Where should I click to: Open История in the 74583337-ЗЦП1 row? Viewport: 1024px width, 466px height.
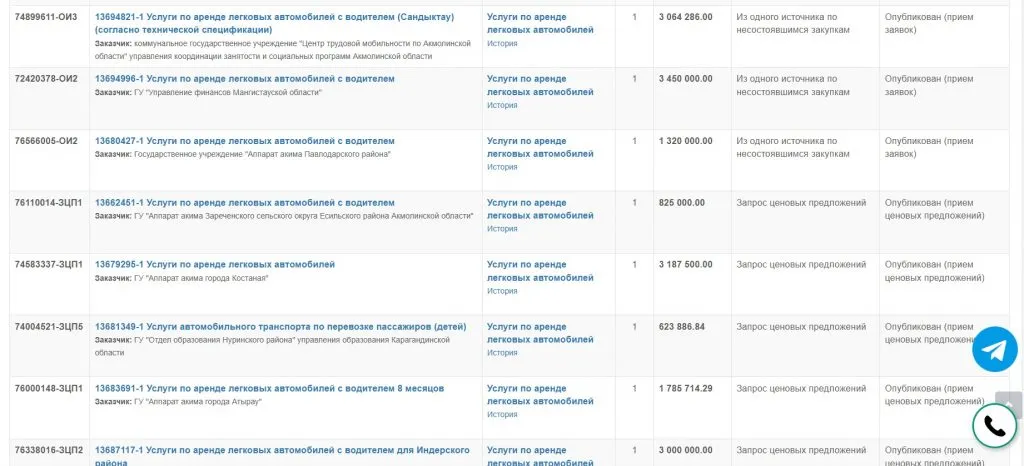(x=502, y=291)
